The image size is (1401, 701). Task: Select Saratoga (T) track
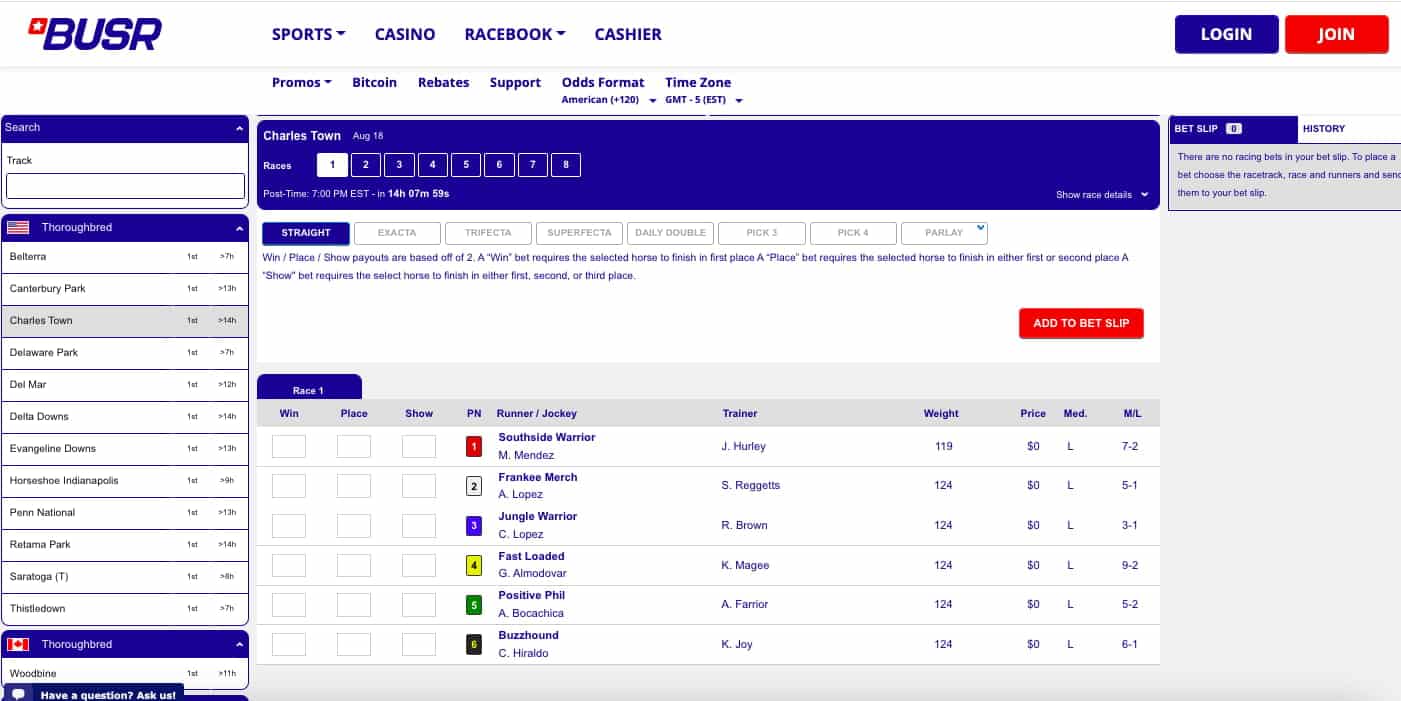pyautogui.click(x=124, y=577)
